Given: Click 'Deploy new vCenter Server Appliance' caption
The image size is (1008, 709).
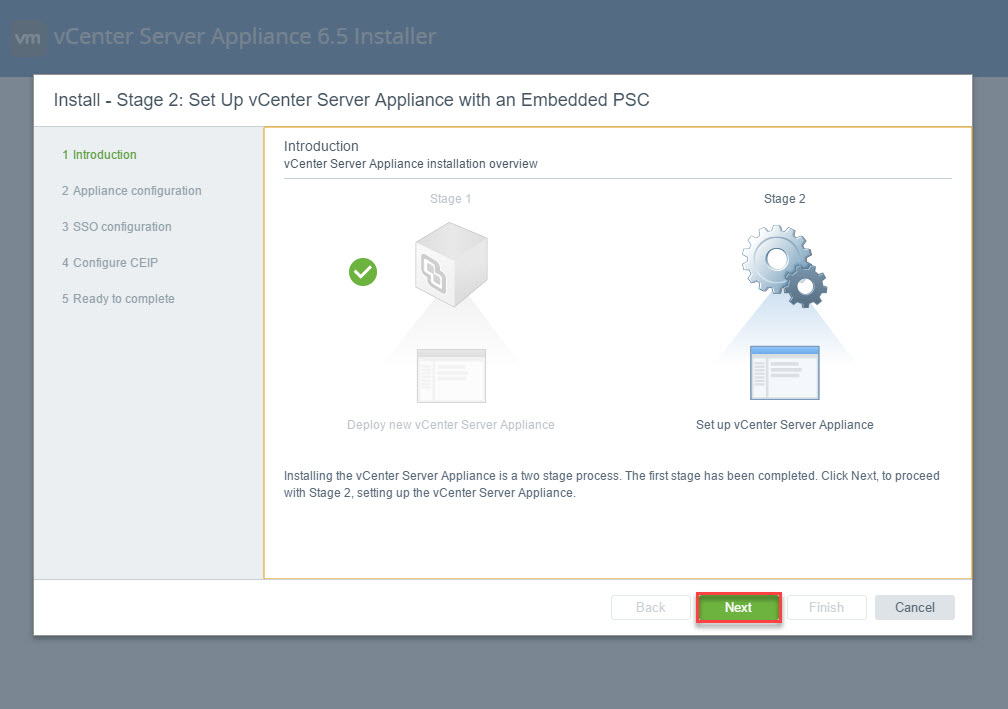Looking at the screenshot, I should pyautogui.click(x=450, y=425).
